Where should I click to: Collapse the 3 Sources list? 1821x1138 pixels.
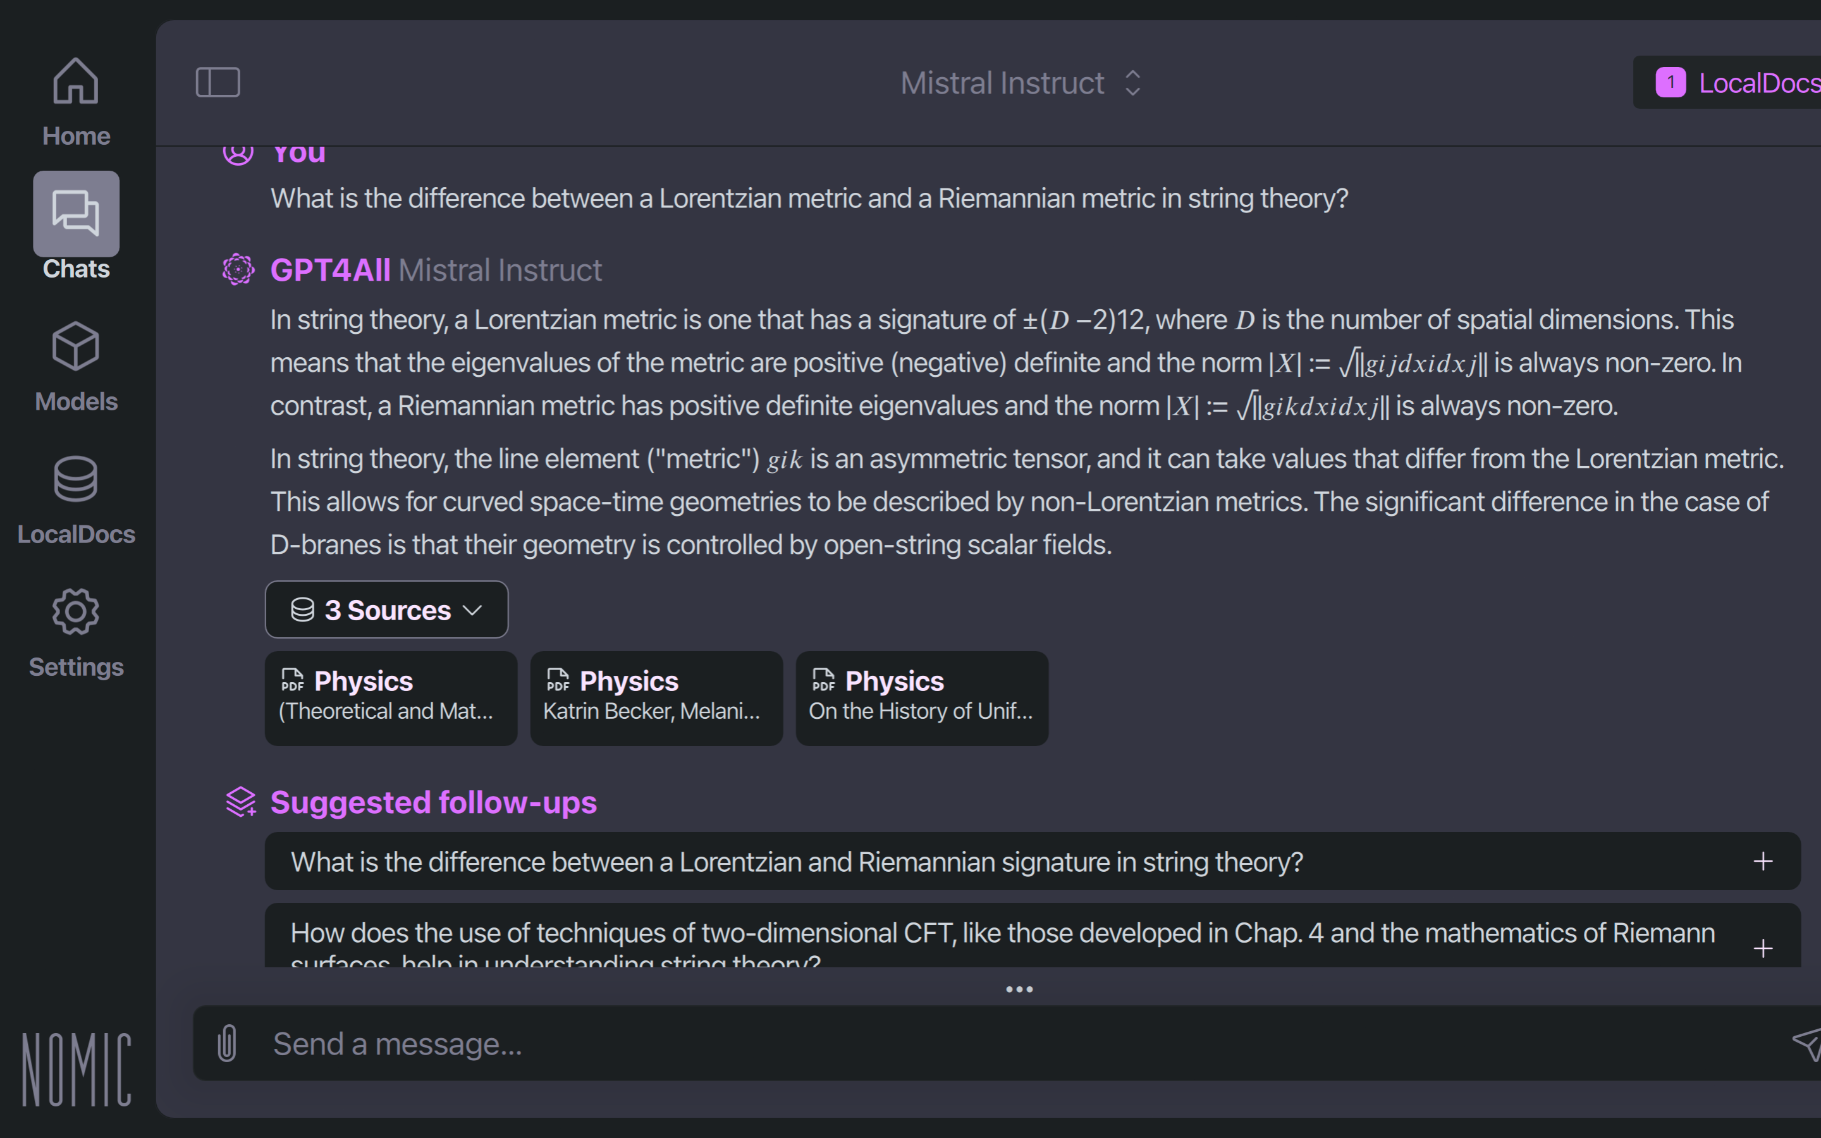(386, 610)
